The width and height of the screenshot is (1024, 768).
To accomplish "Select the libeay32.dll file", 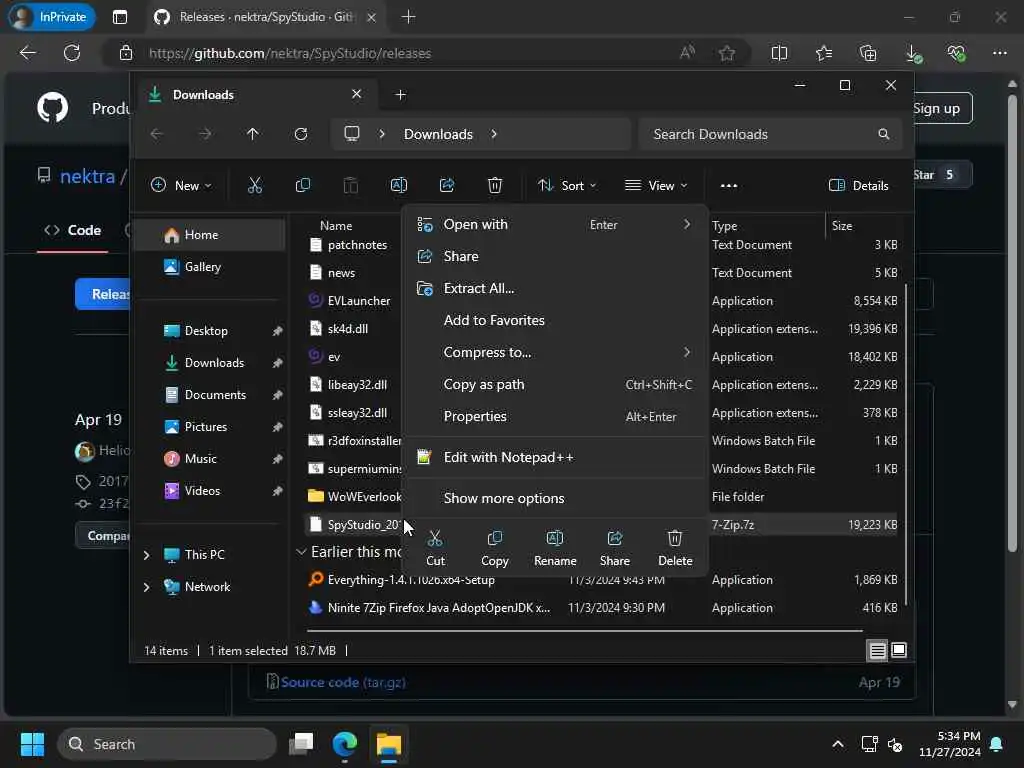I will 357,385.
